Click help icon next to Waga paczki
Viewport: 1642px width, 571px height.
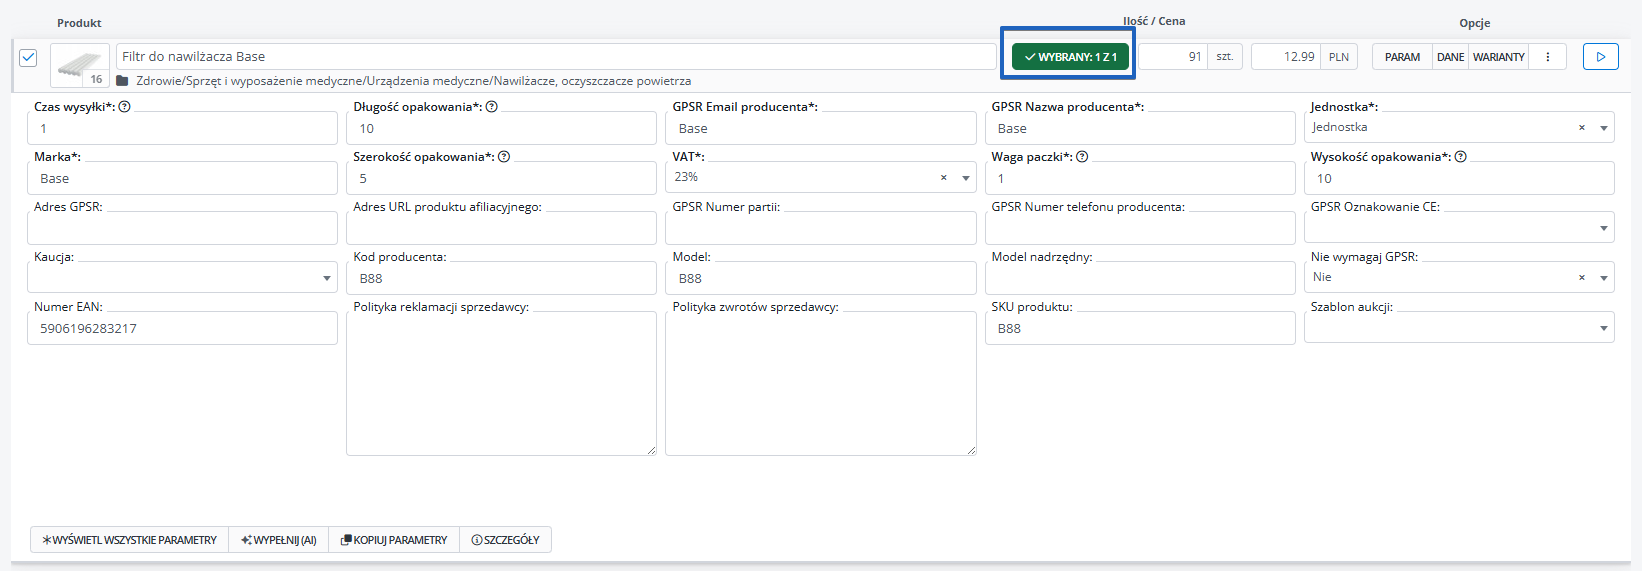point(1082,157)
